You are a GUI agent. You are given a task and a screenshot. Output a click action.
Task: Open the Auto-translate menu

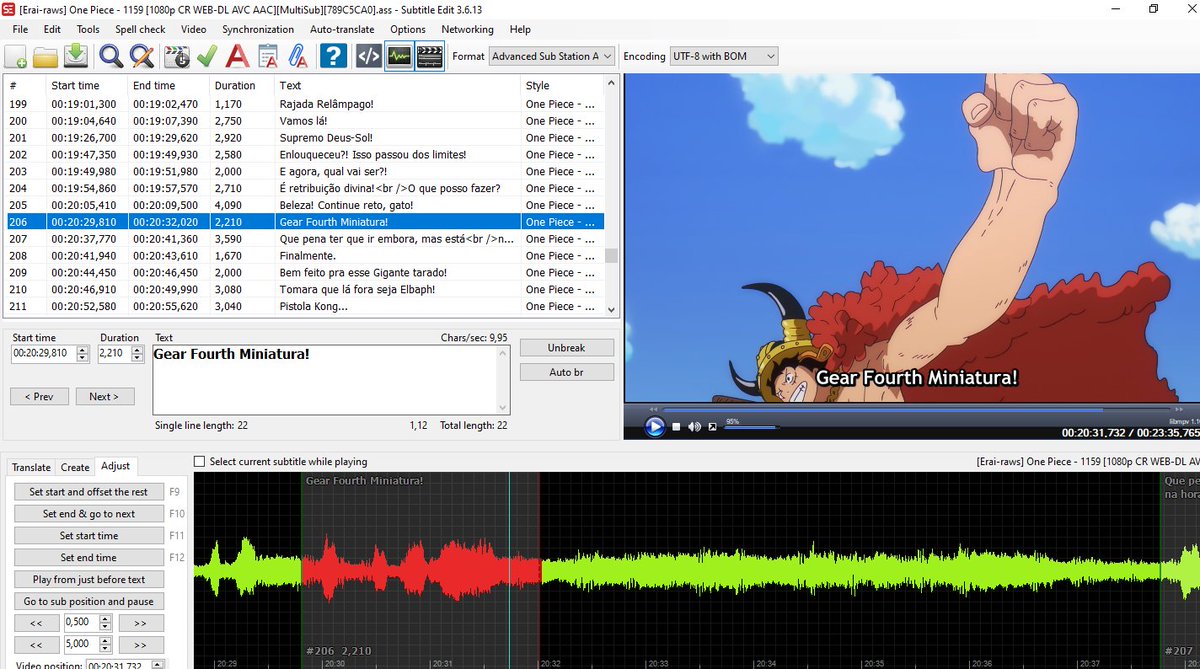coord(342,29)
